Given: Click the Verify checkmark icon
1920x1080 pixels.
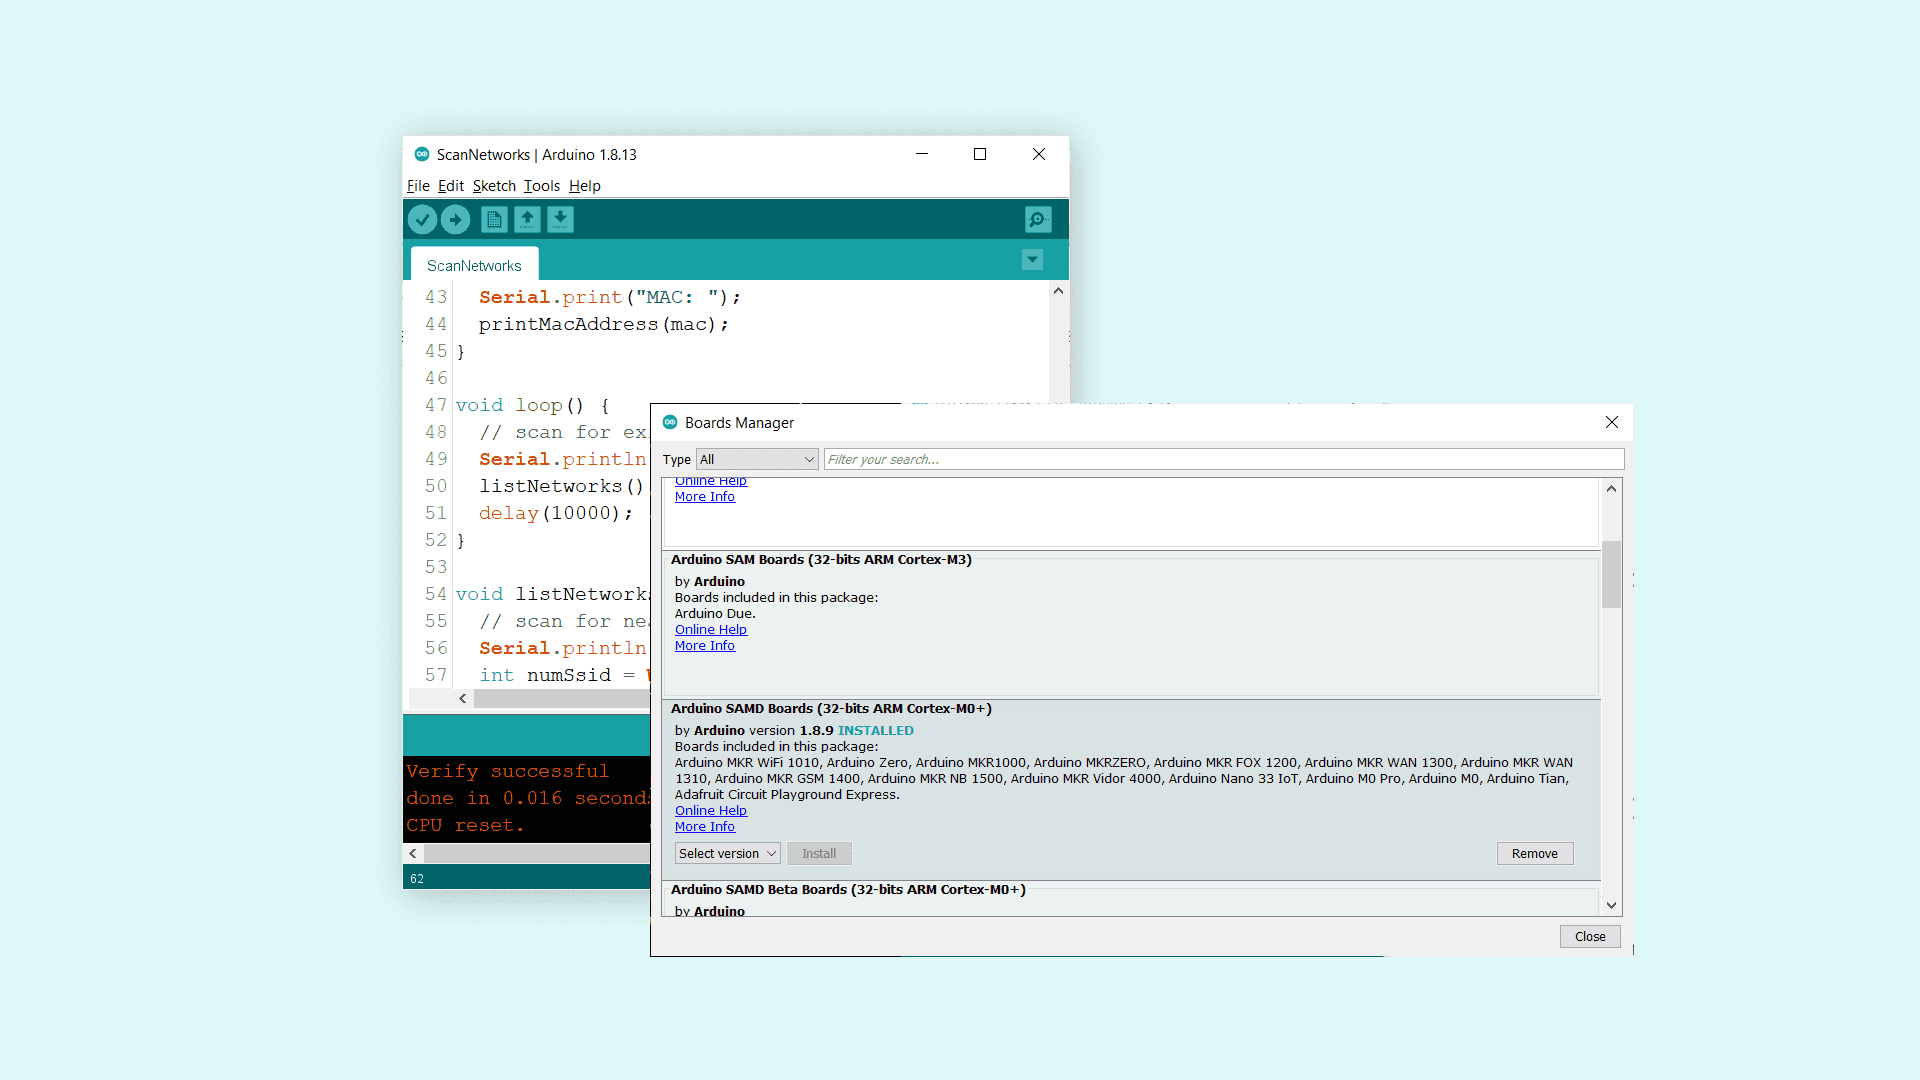Looking at the screenshot, I should 422,219.
